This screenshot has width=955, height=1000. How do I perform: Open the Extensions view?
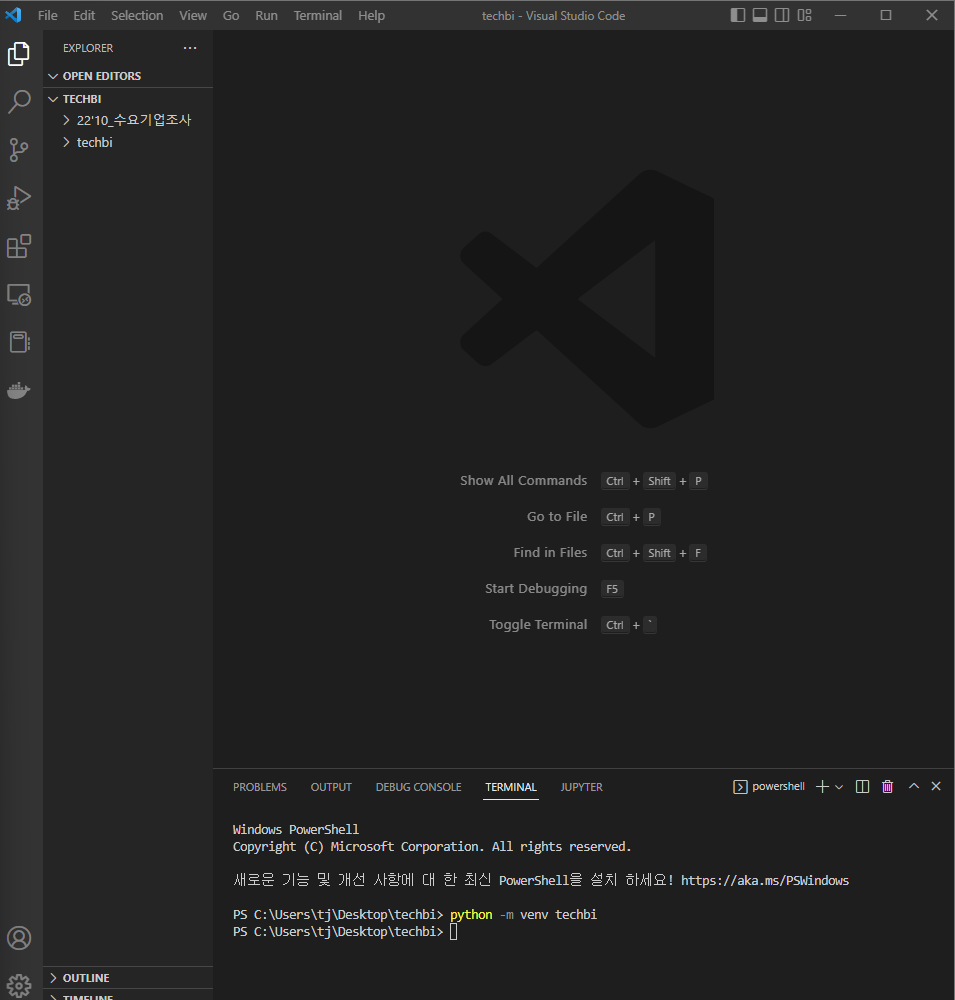click(19, 246)
